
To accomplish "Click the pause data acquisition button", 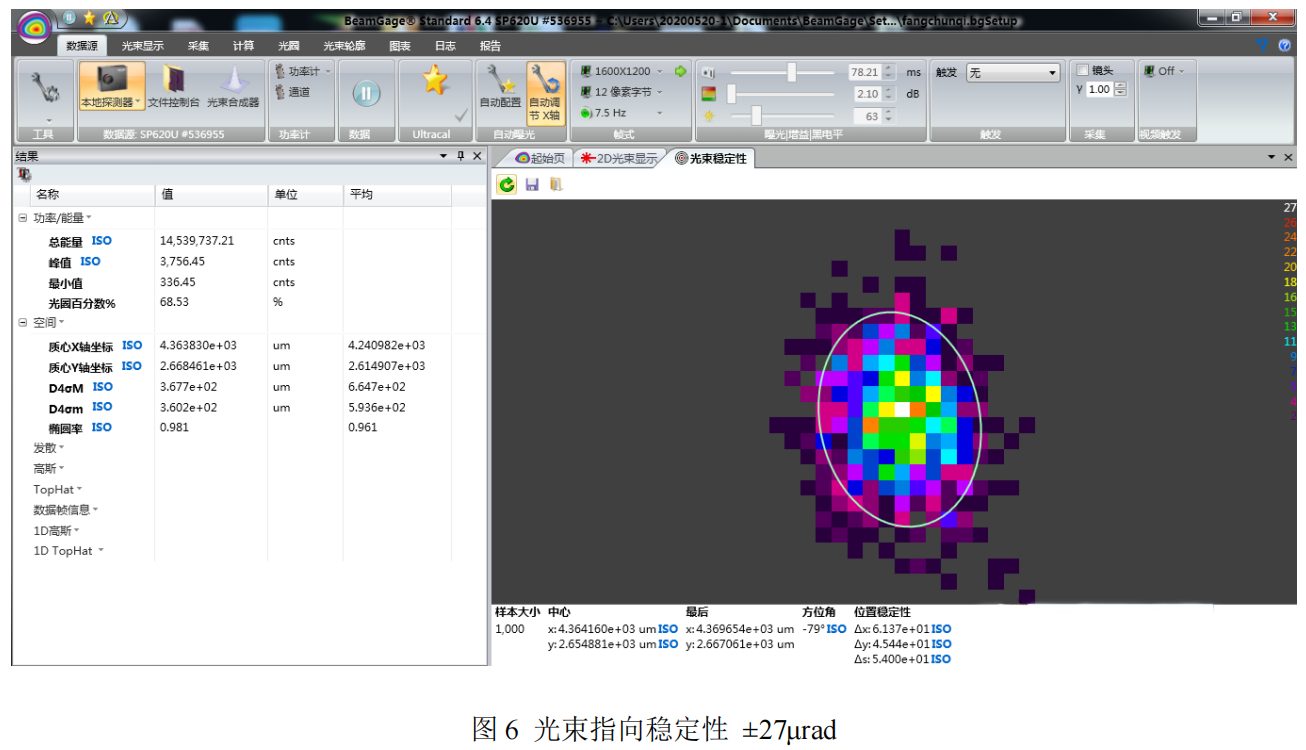I will click(x=366, y=93).
